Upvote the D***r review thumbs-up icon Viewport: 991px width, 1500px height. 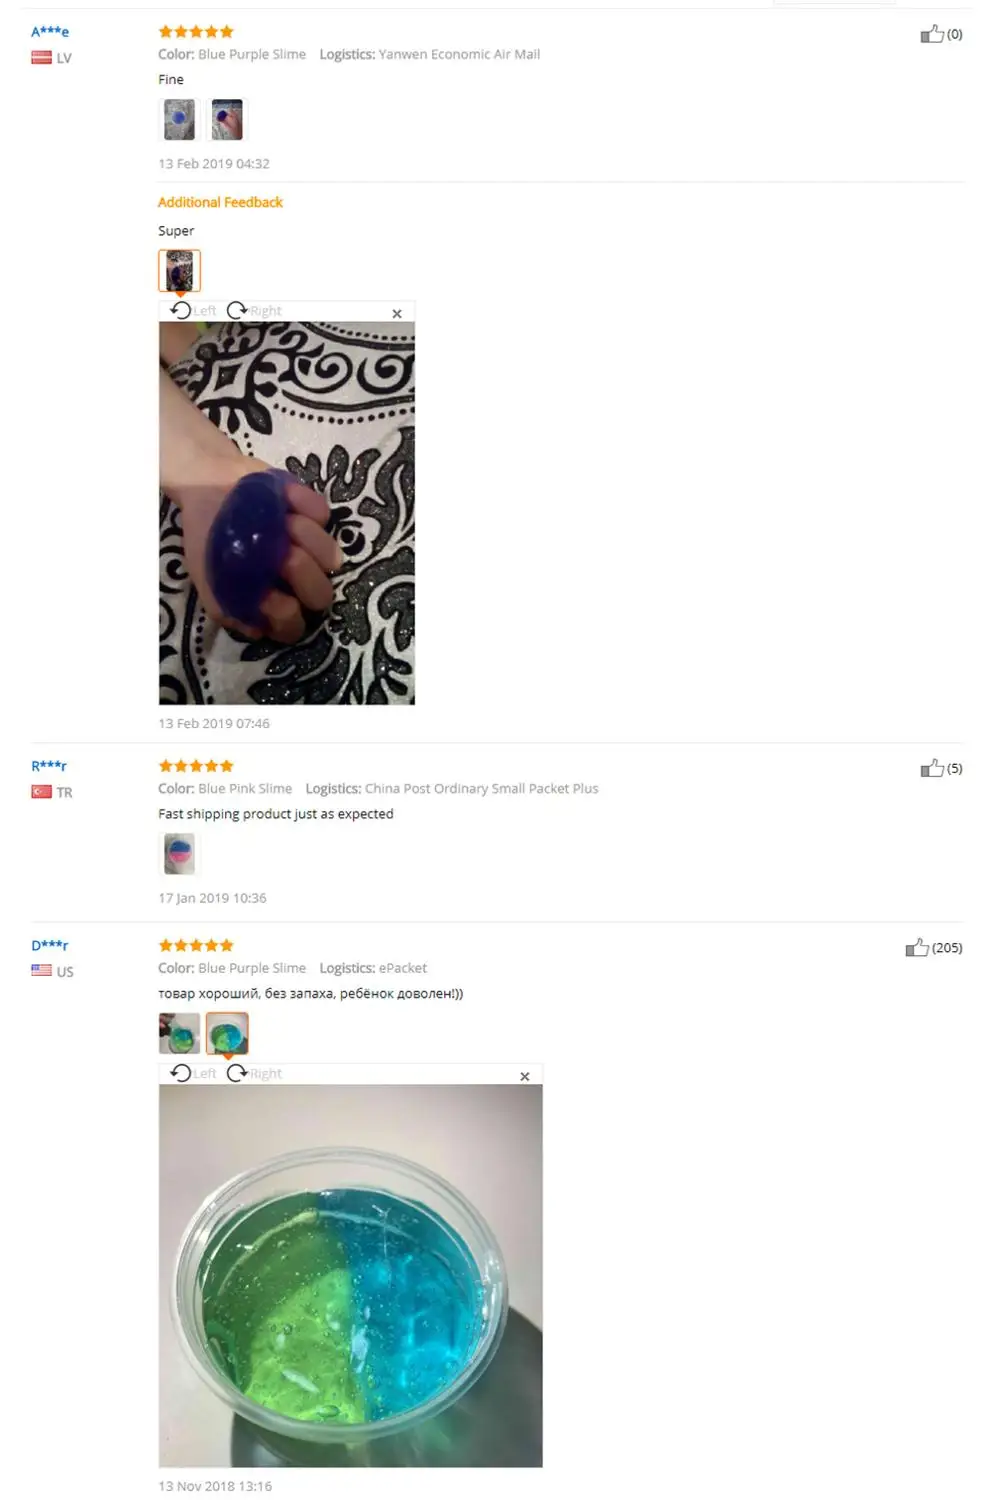pos(917,947)
